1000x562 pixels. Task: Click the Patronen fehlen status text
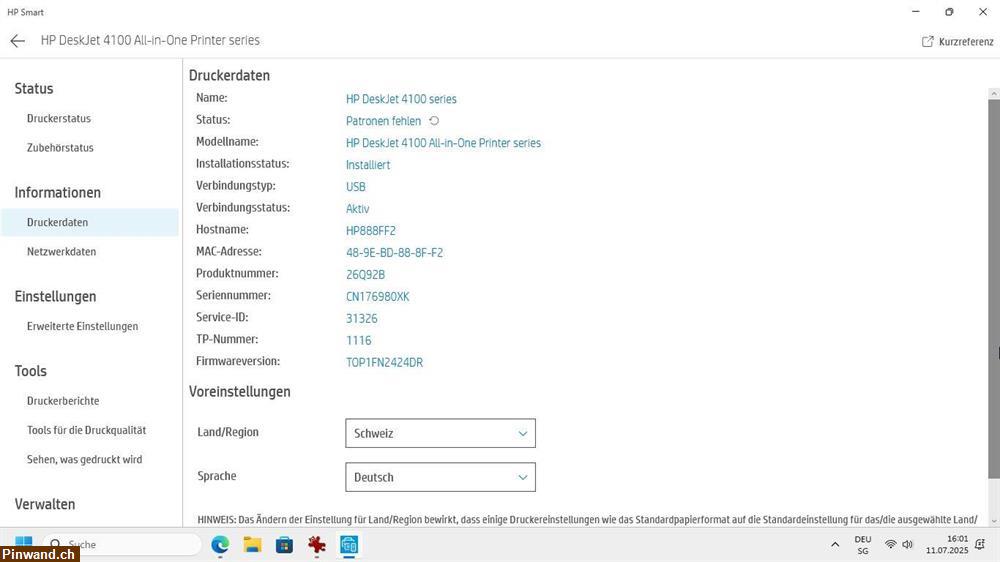pos(383,121)
